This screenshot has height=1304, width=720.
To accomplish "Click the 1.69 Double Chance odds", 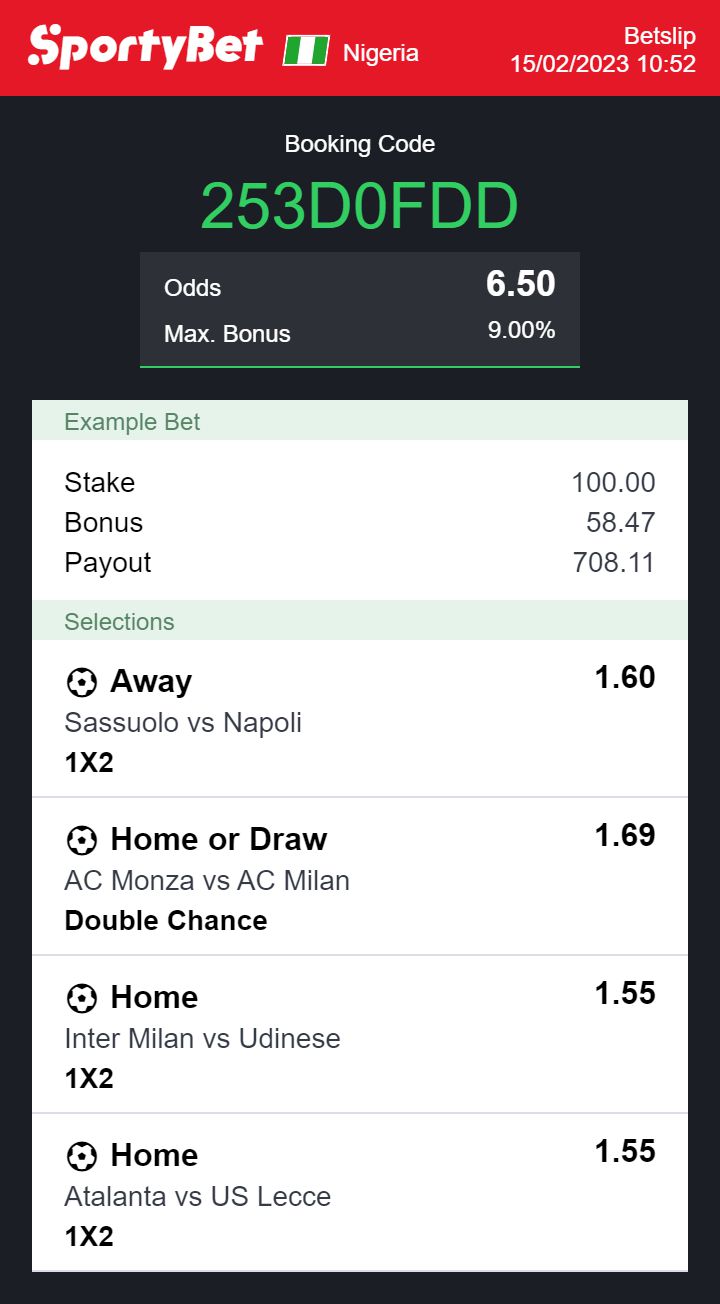I will (625, 836).
